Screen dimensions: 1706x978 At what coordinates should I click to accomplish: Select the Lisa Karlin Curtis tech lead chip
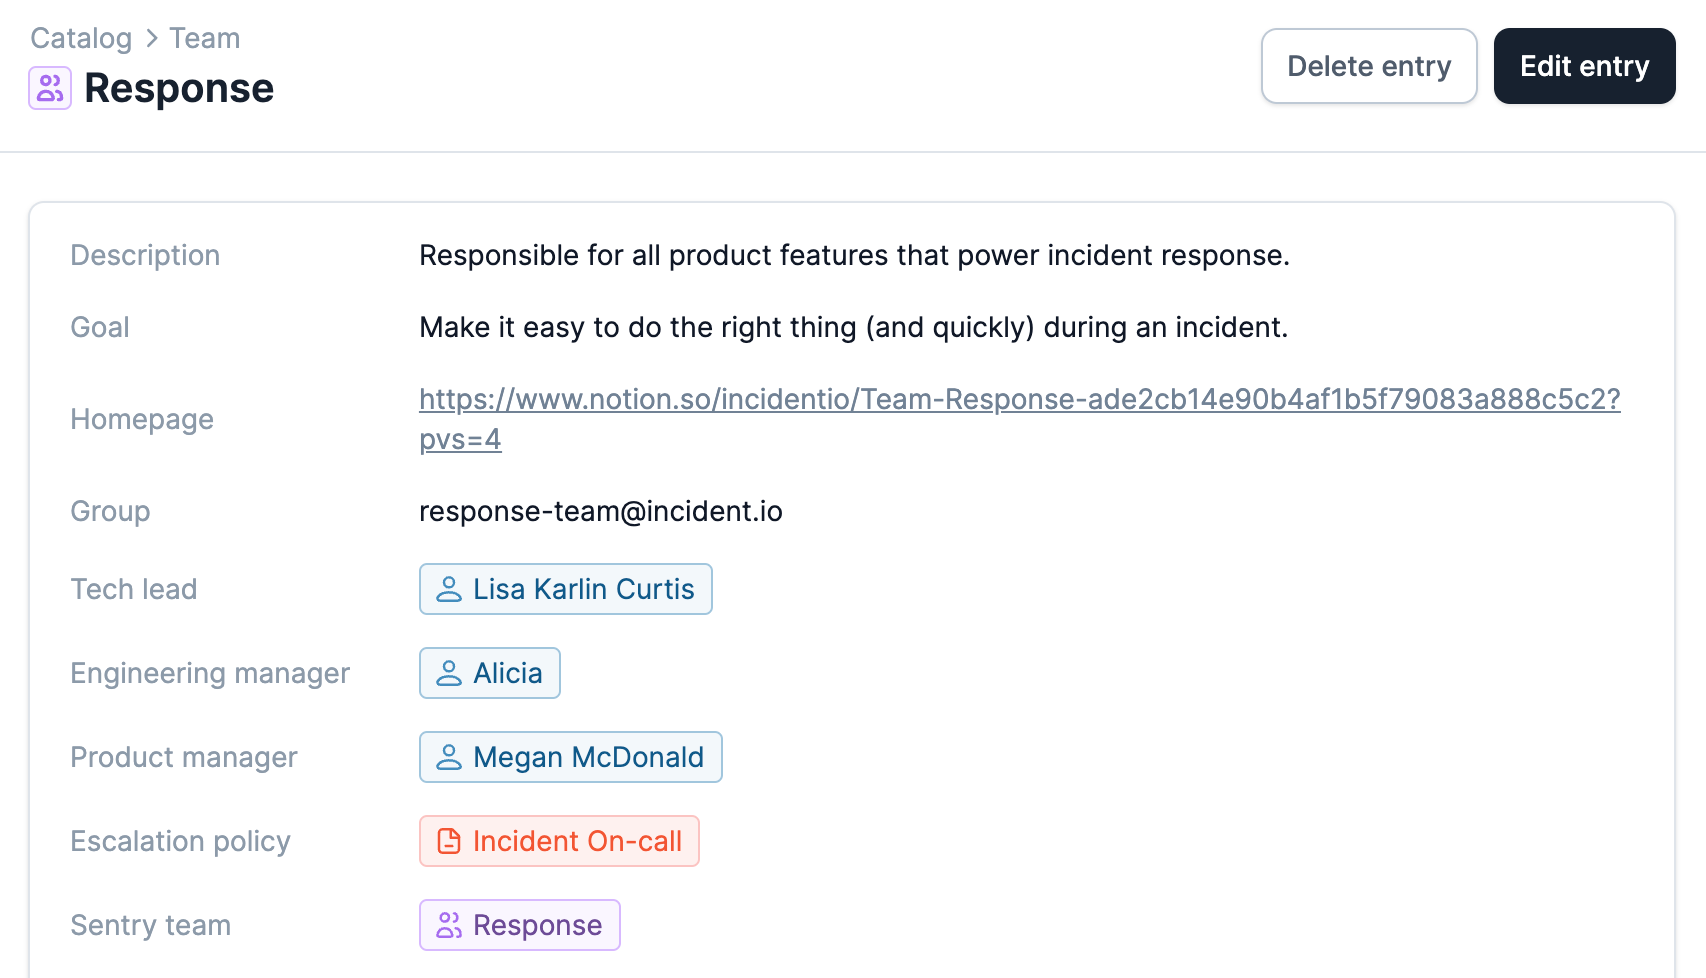566,589
